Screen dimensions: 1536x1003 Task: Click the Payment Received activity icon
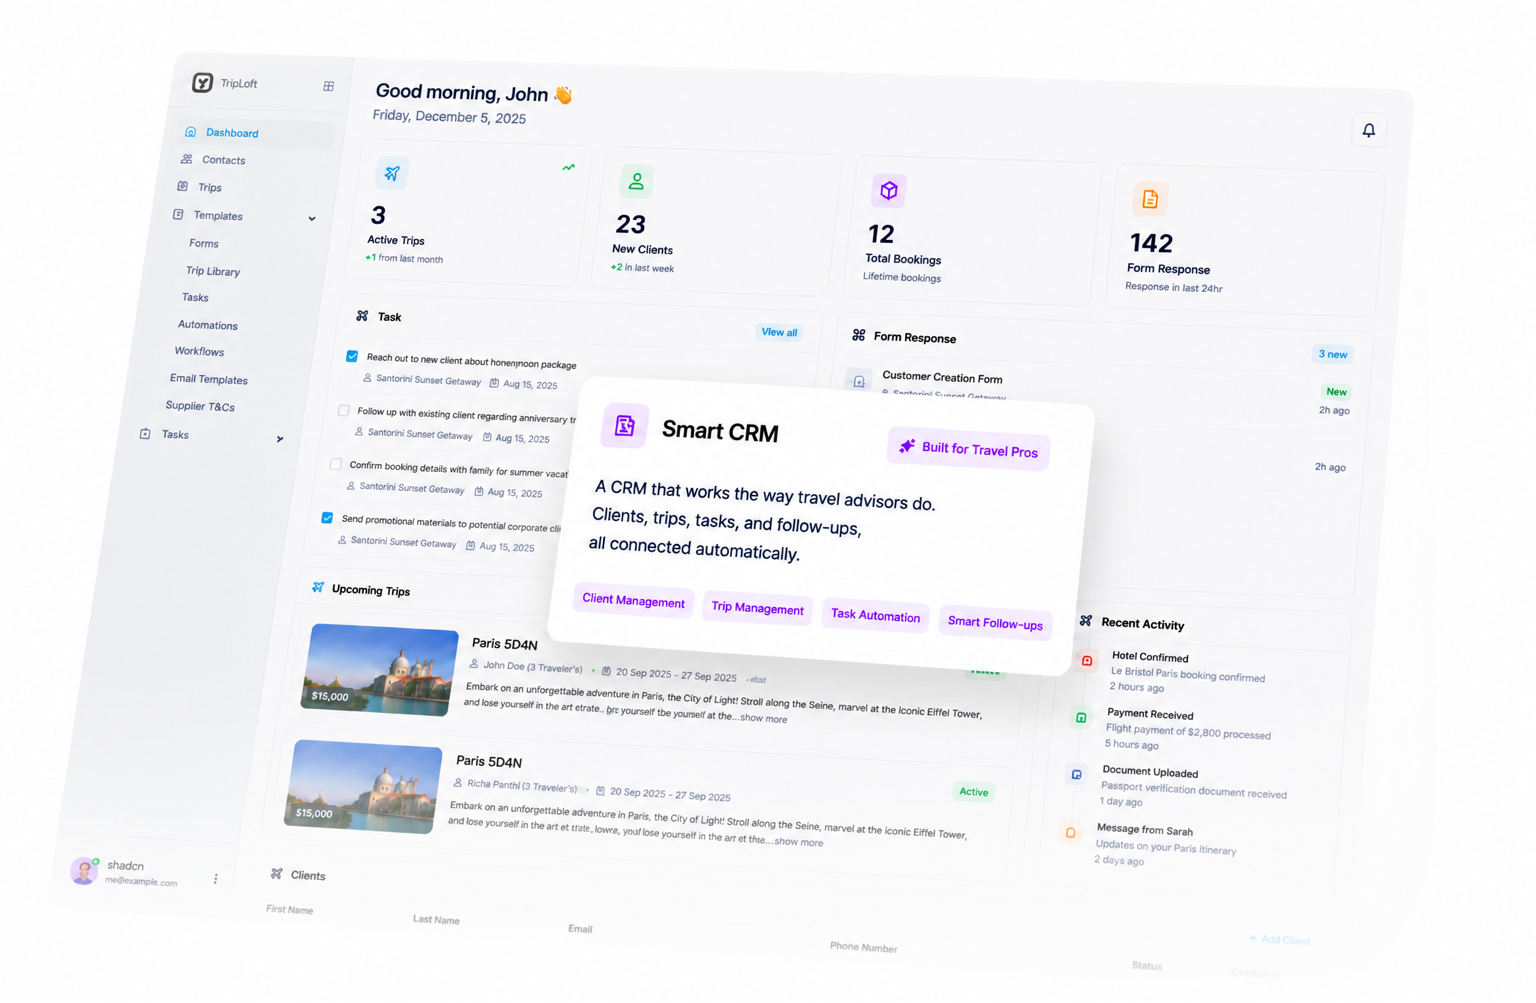point(1081,717)
